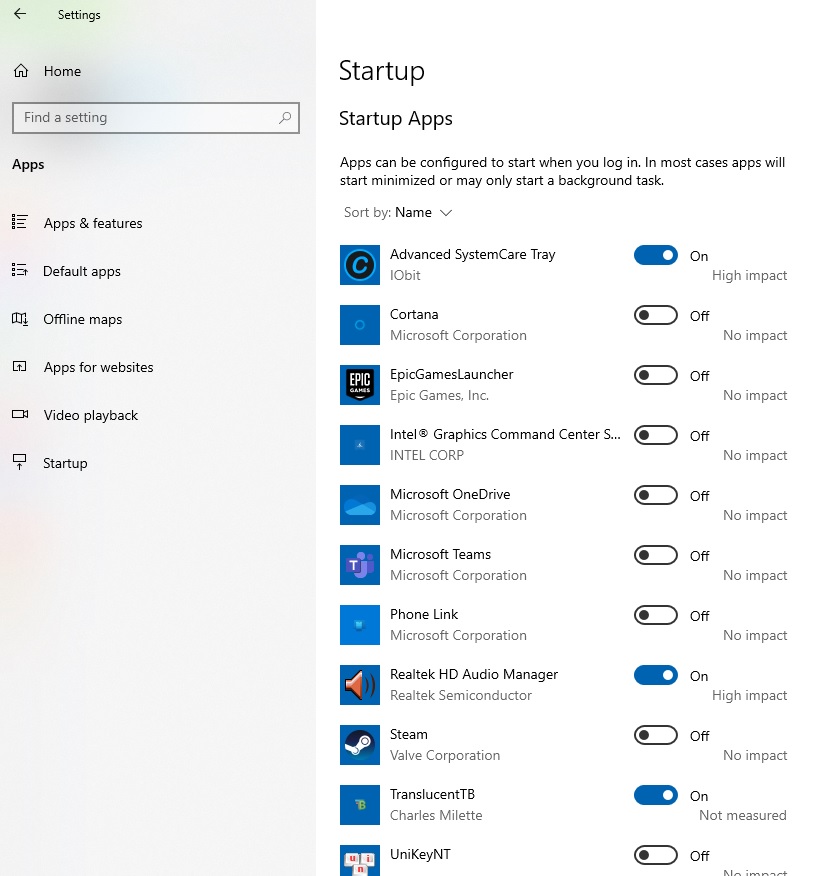Click the Default apps icon

(20, 270)
